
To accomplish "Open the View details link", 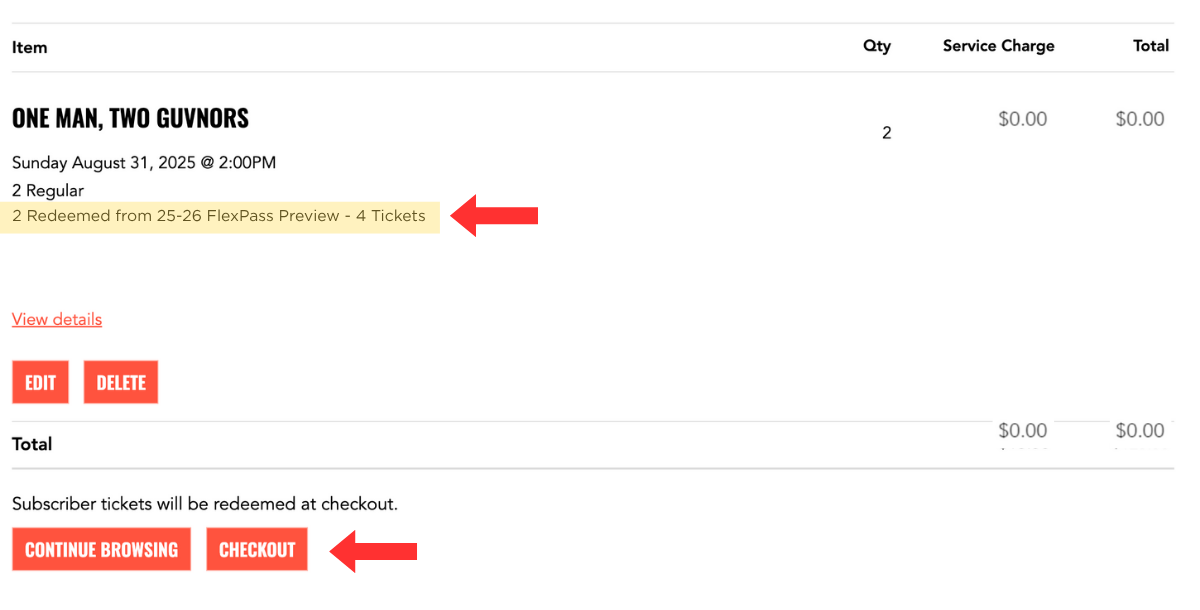I will [x=57, y=320].
